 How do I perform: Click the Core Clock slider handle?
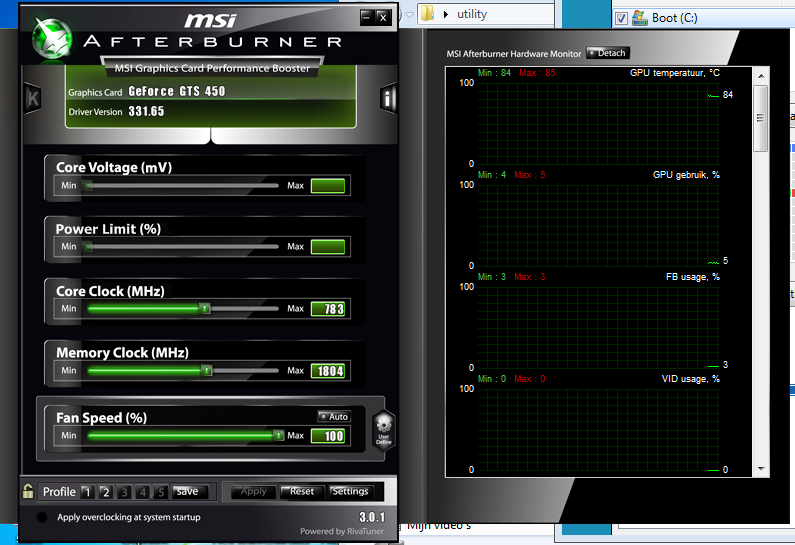coord(204,308)
